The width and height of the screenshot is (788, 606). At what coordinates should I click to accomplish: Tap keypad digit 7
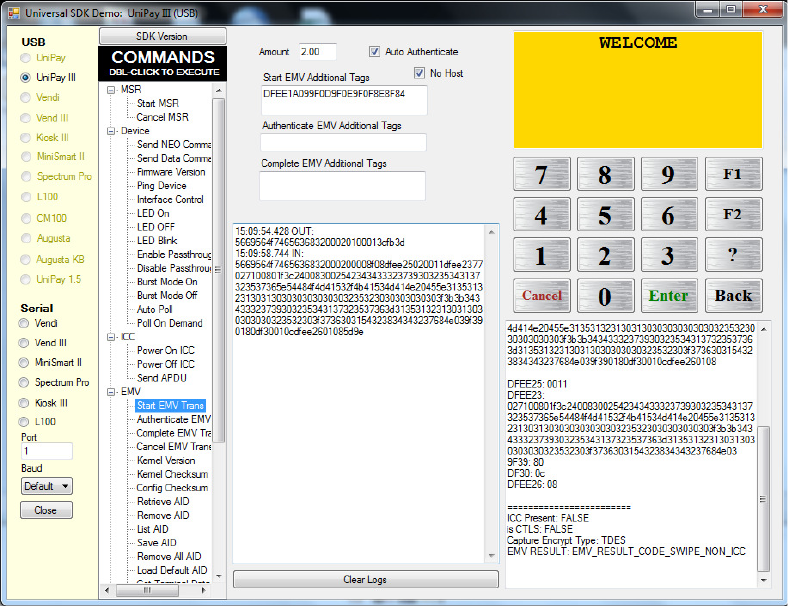tap(542, 174)
